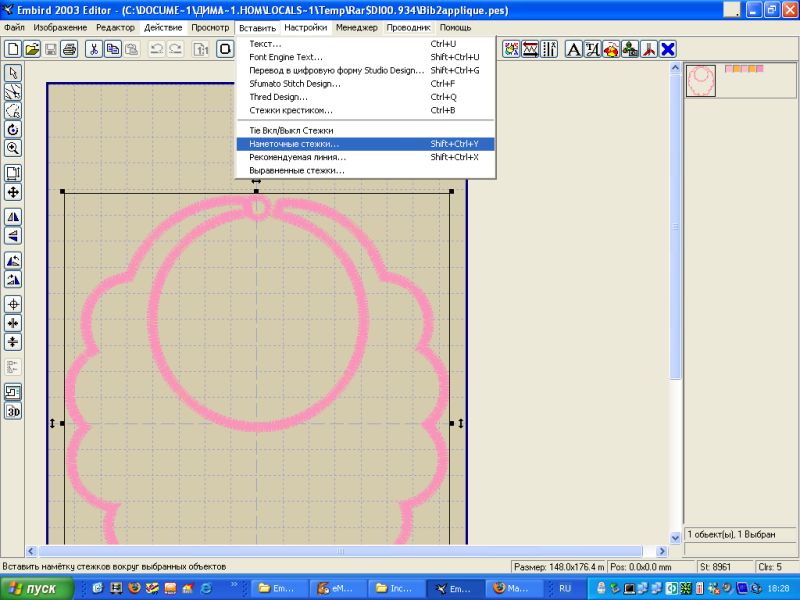Screen dimensions: 800x600
Task: Click the Text 'A' tool icon
Action: 574,49
